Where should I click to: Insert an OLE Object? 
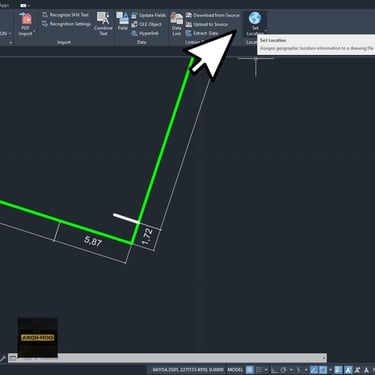click(x=147, y=24)
